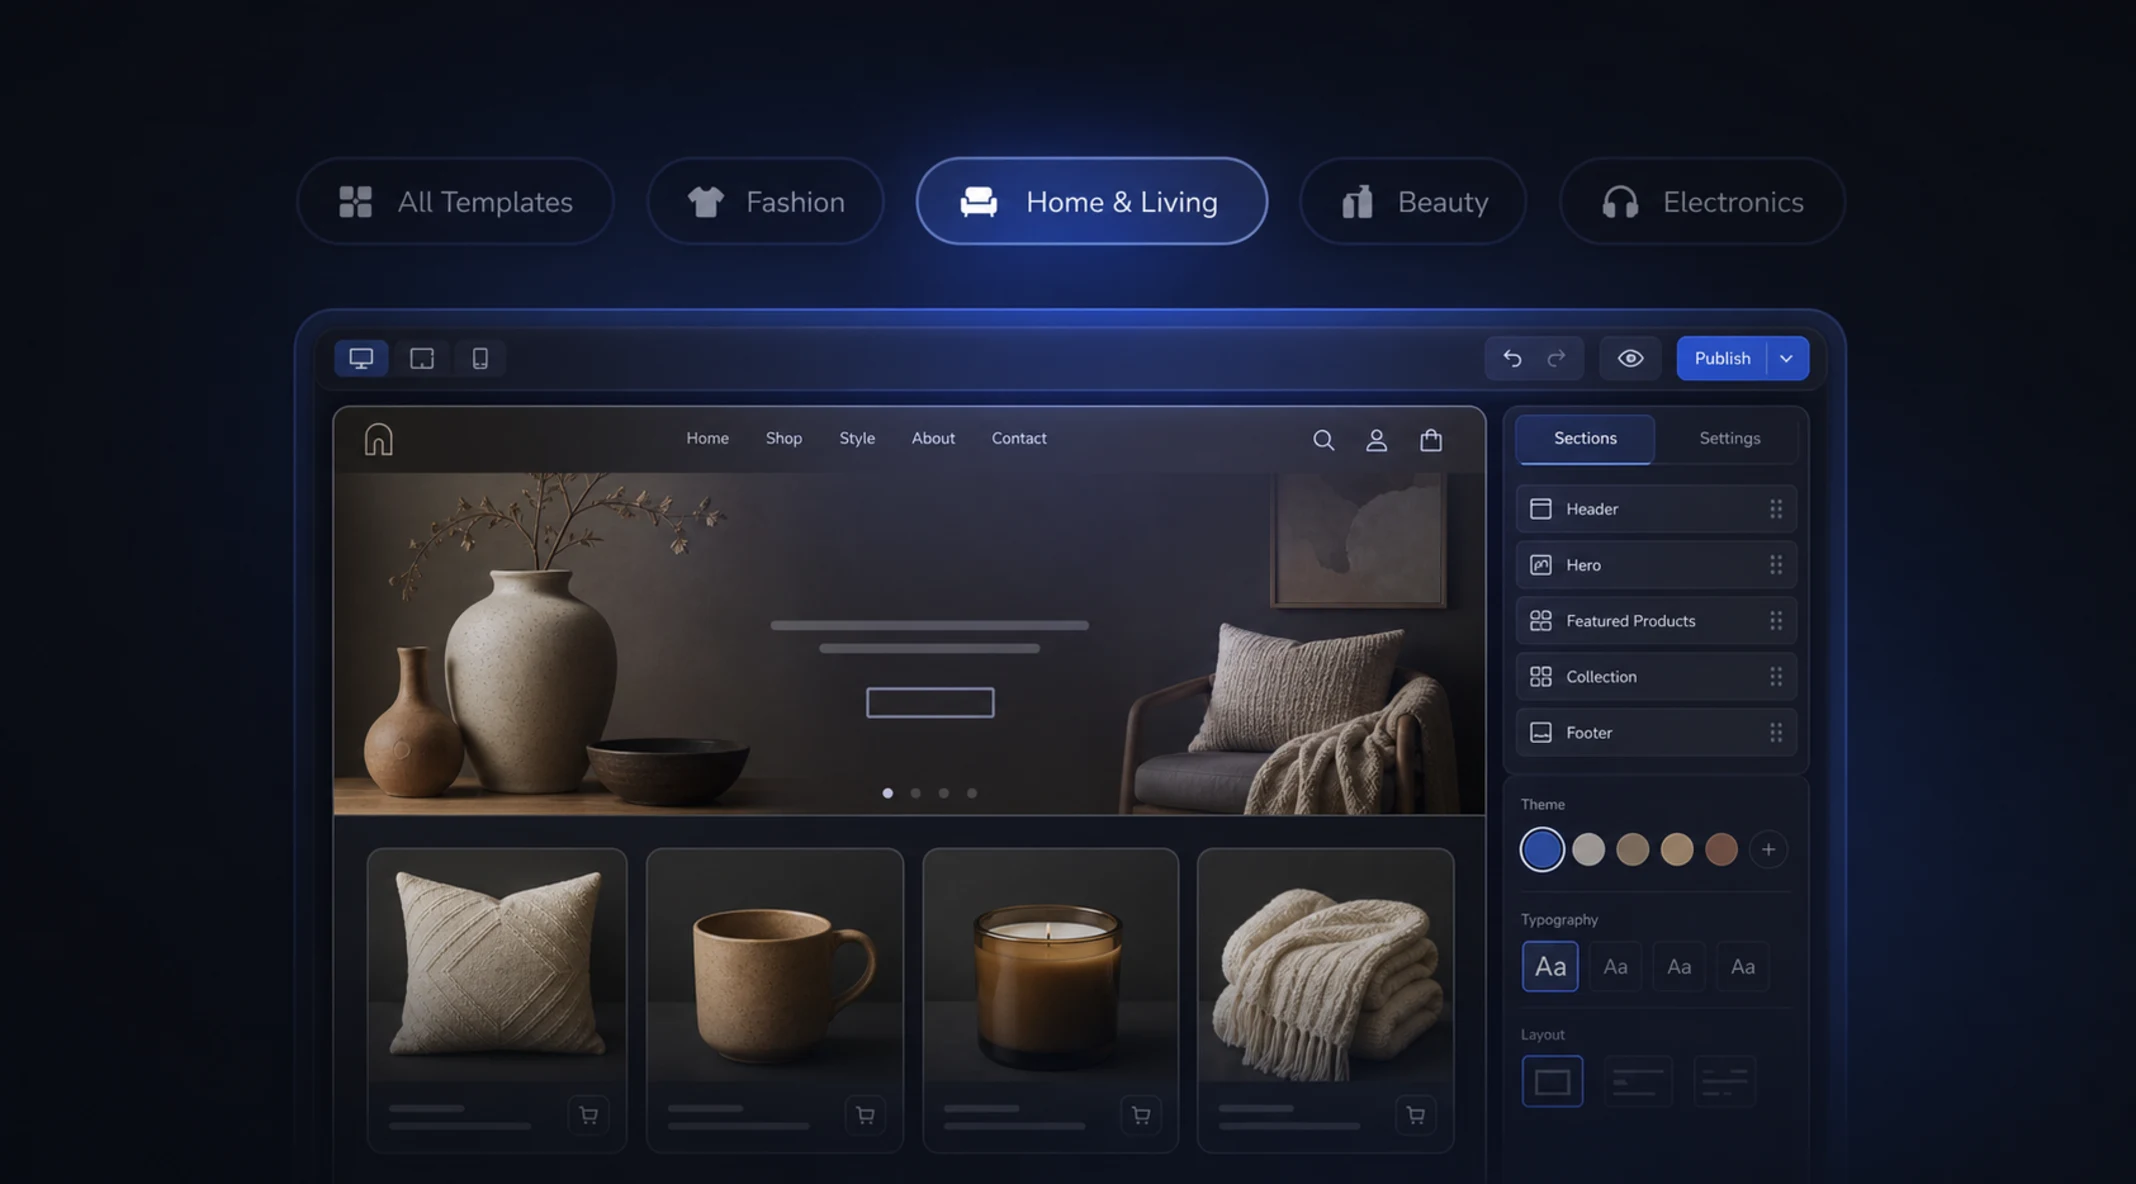Viewport: 2136px width, 1184px height.
Task: Click the Collection section icon
Action: tap(1541, 677)
